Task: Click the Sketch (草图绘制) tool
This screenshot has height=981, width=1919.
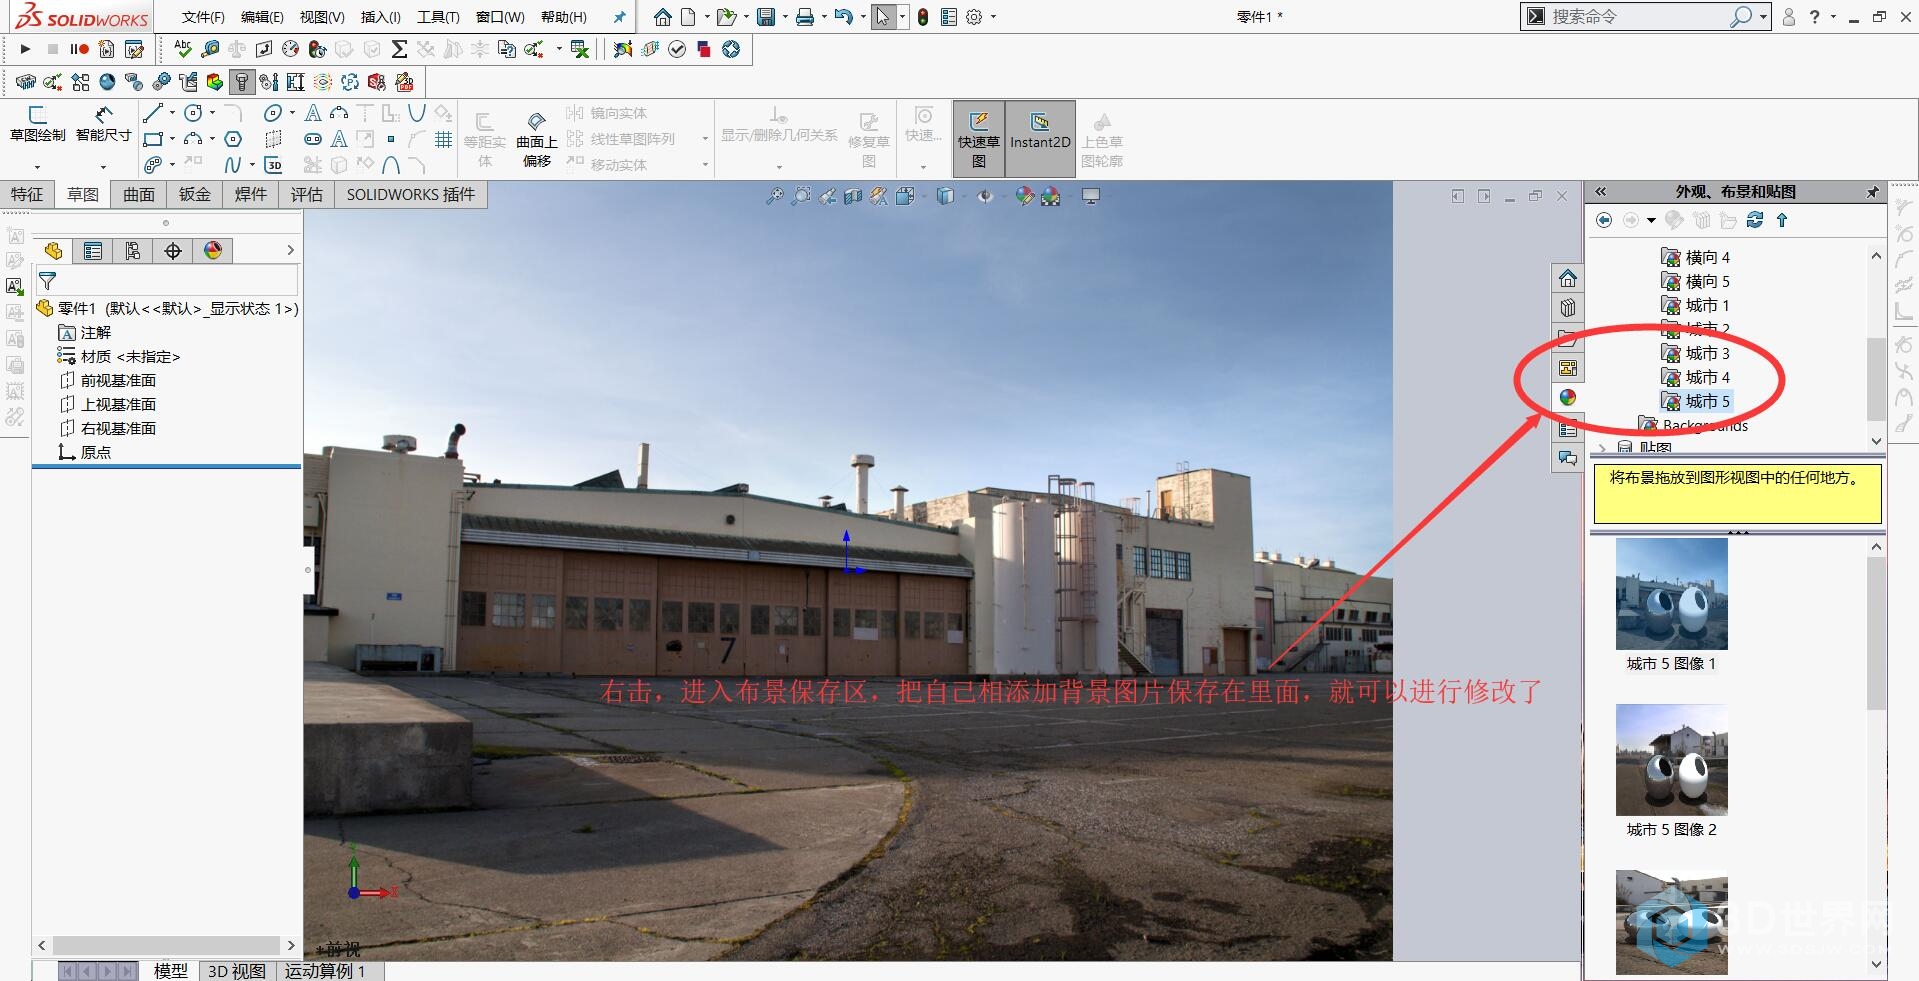Action: coord(38,124)
